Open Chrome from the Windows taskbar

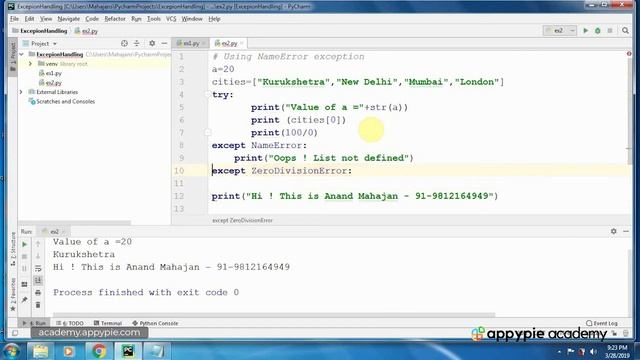tap(98, 351)
